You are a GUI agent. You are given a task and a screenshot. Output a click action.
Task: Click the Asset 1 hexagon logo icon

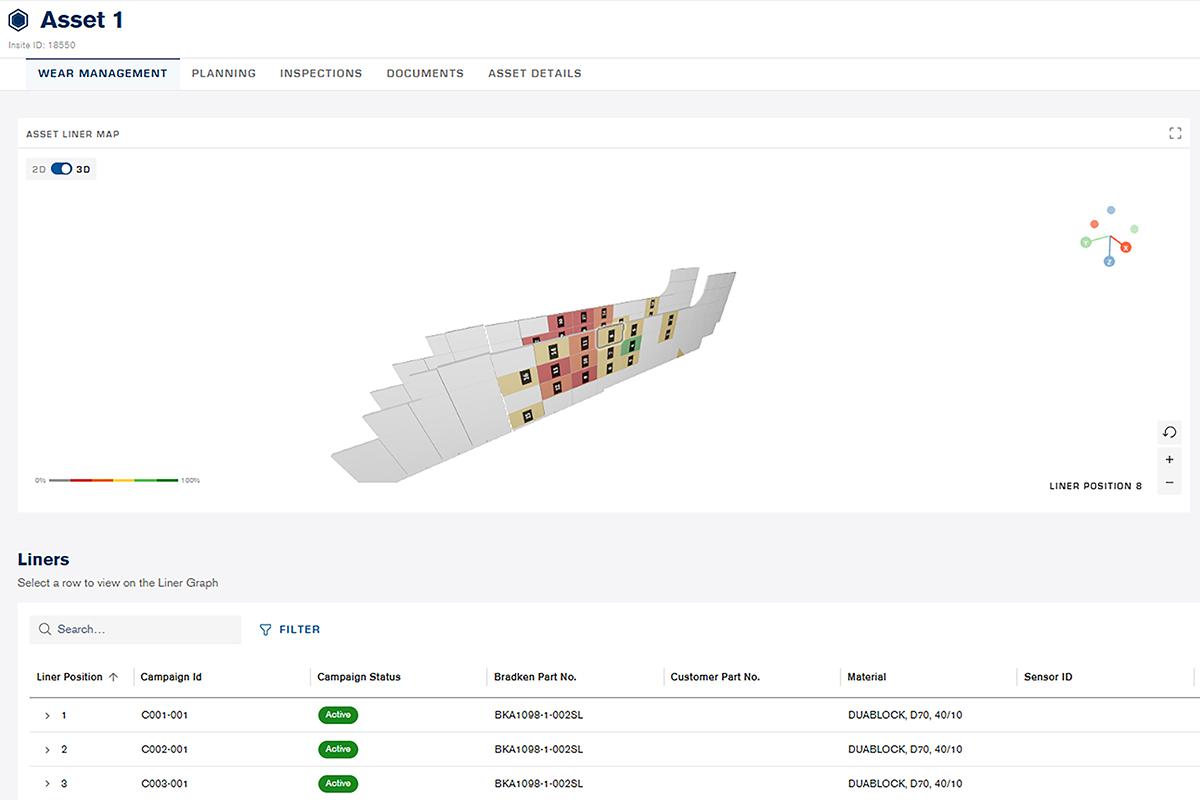(18, 19)
